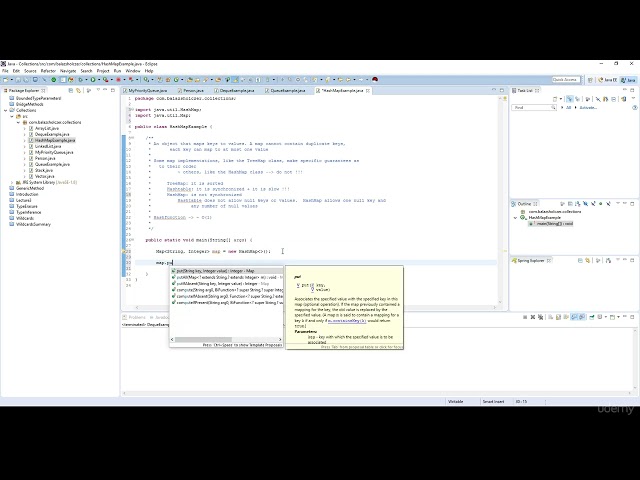This screenshot has width=640, height=480.
Task: Click Minimize icon of Task List panel
Action: click(x=625, y=89)
